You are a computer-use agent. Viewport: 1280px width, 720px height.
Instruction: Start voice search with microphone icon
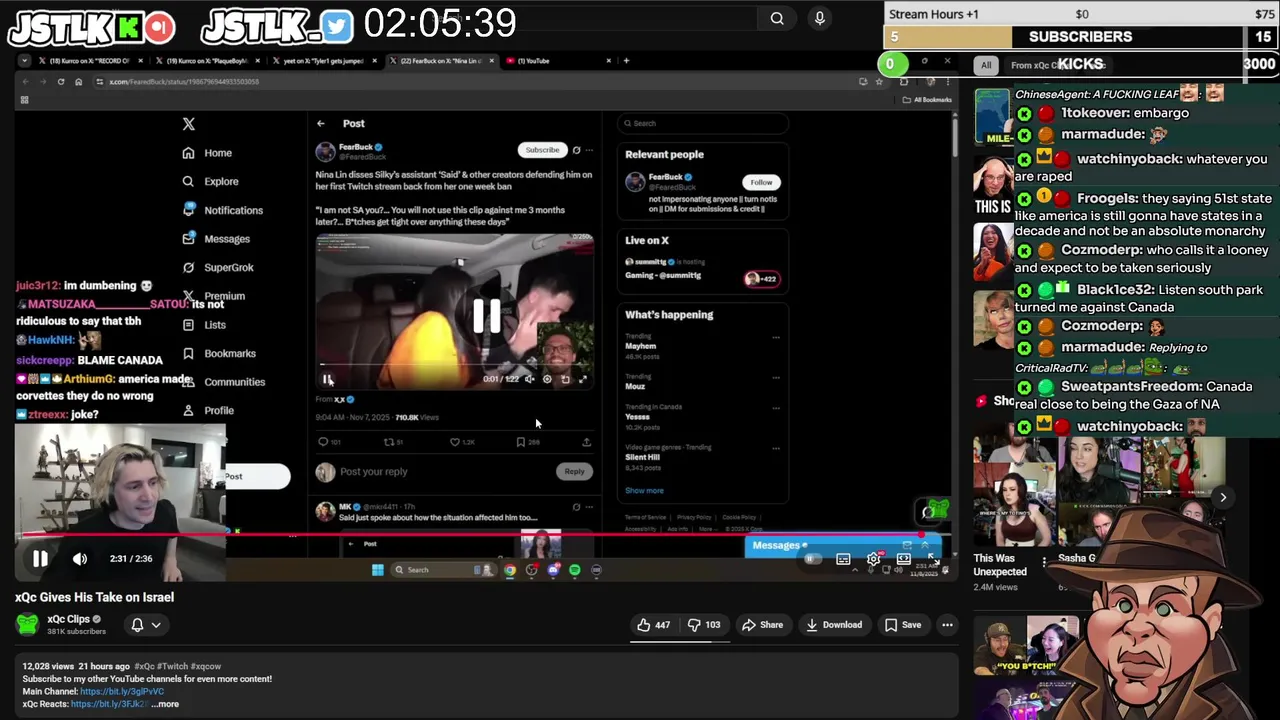pyautogui.click(x=820, y=18)
